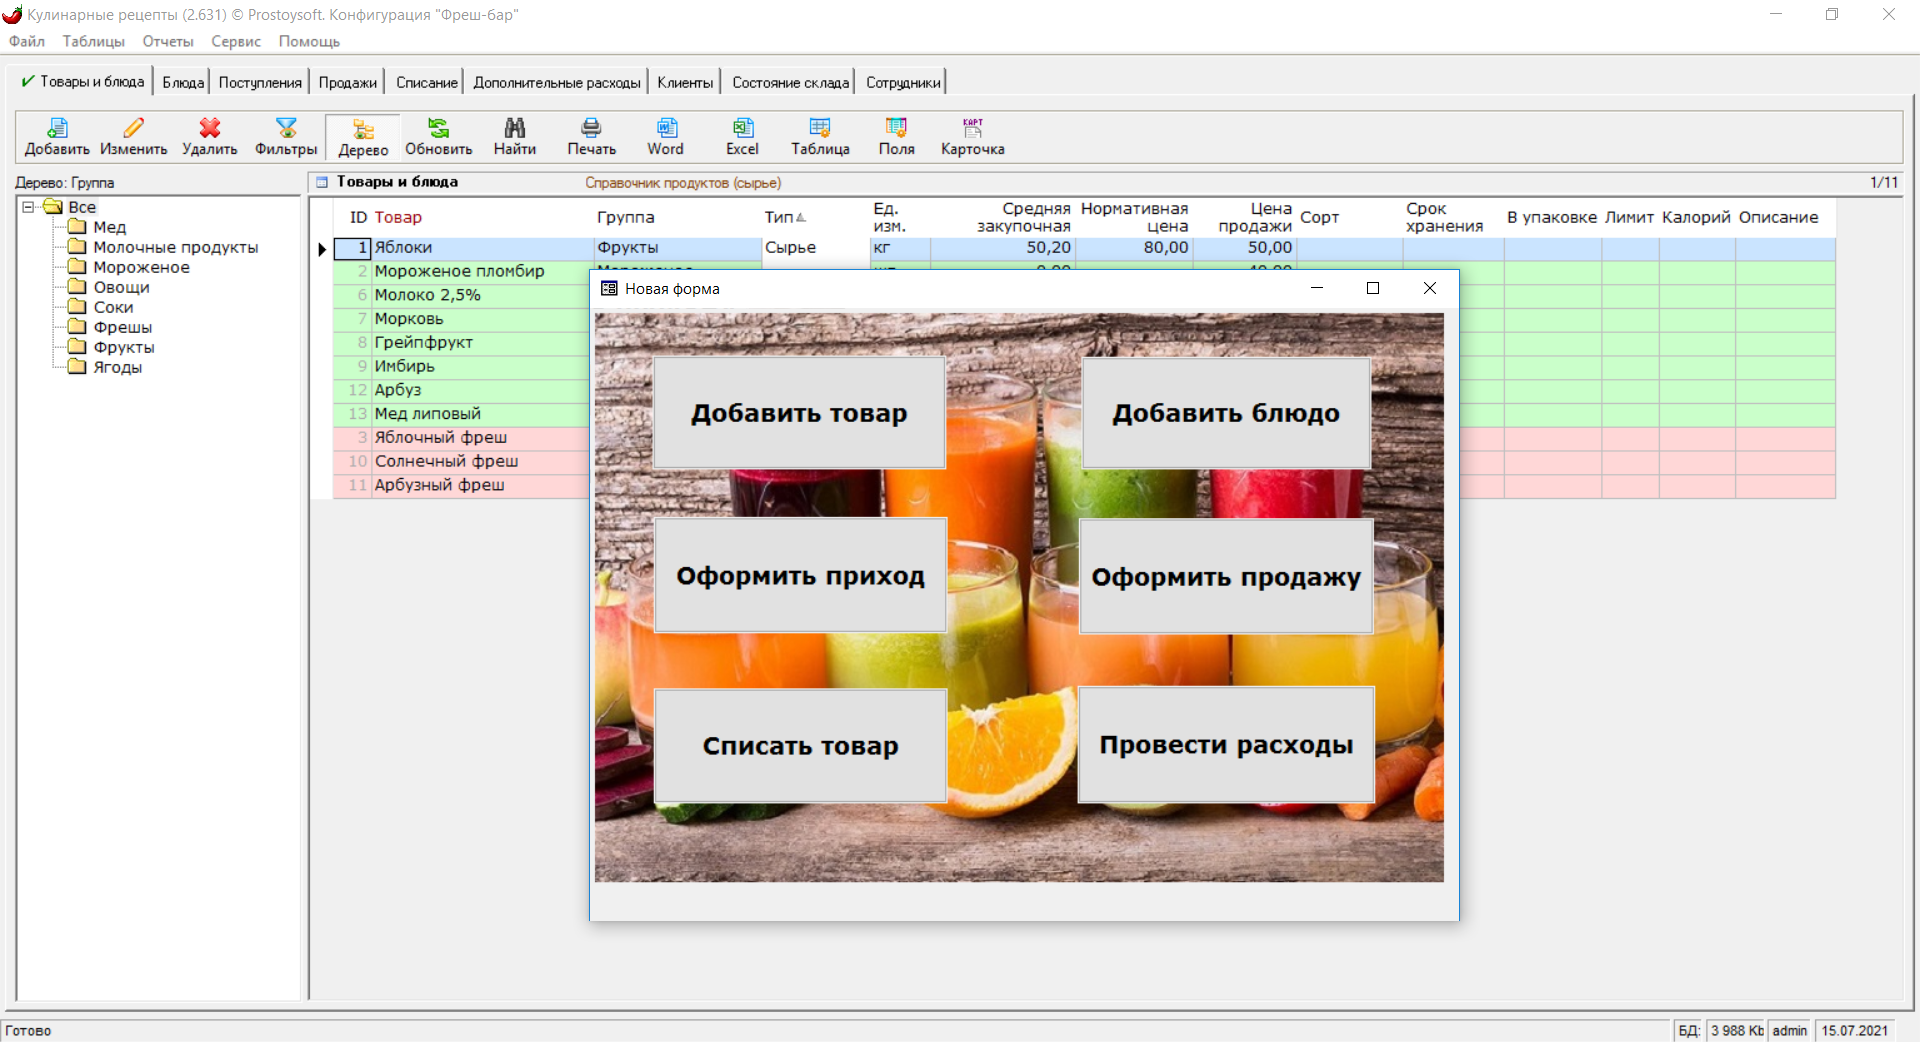Switch to the Состояние склада tab

[790, 82]
